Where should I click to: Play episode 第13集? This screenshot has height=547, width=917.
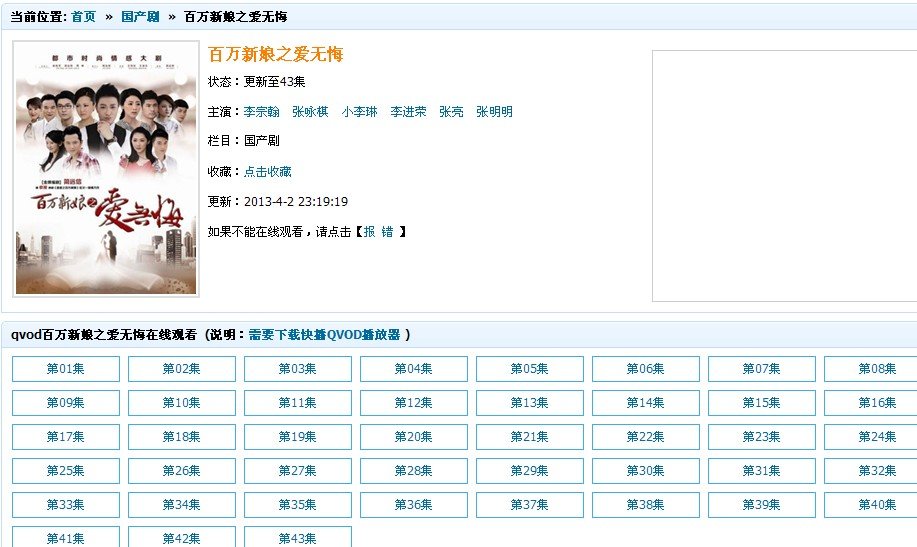pyautogui.click(x=530, y=403)
